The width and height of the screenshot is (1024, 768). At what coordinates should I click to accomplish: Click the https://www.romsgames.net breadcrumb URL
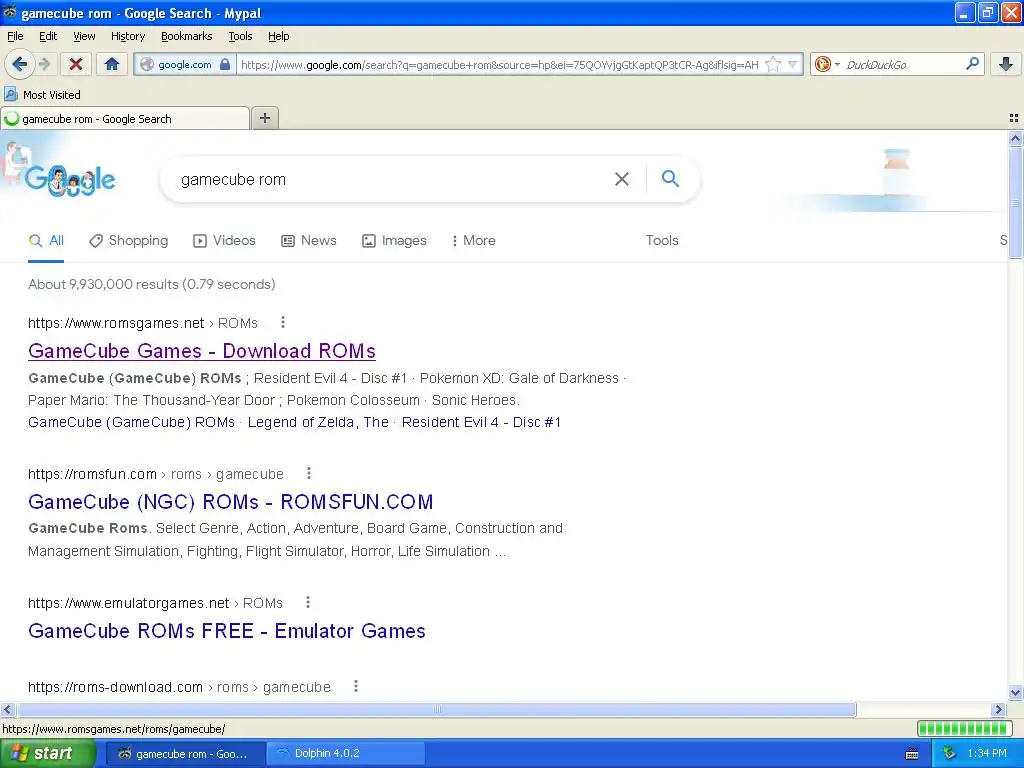pos(116,323)
